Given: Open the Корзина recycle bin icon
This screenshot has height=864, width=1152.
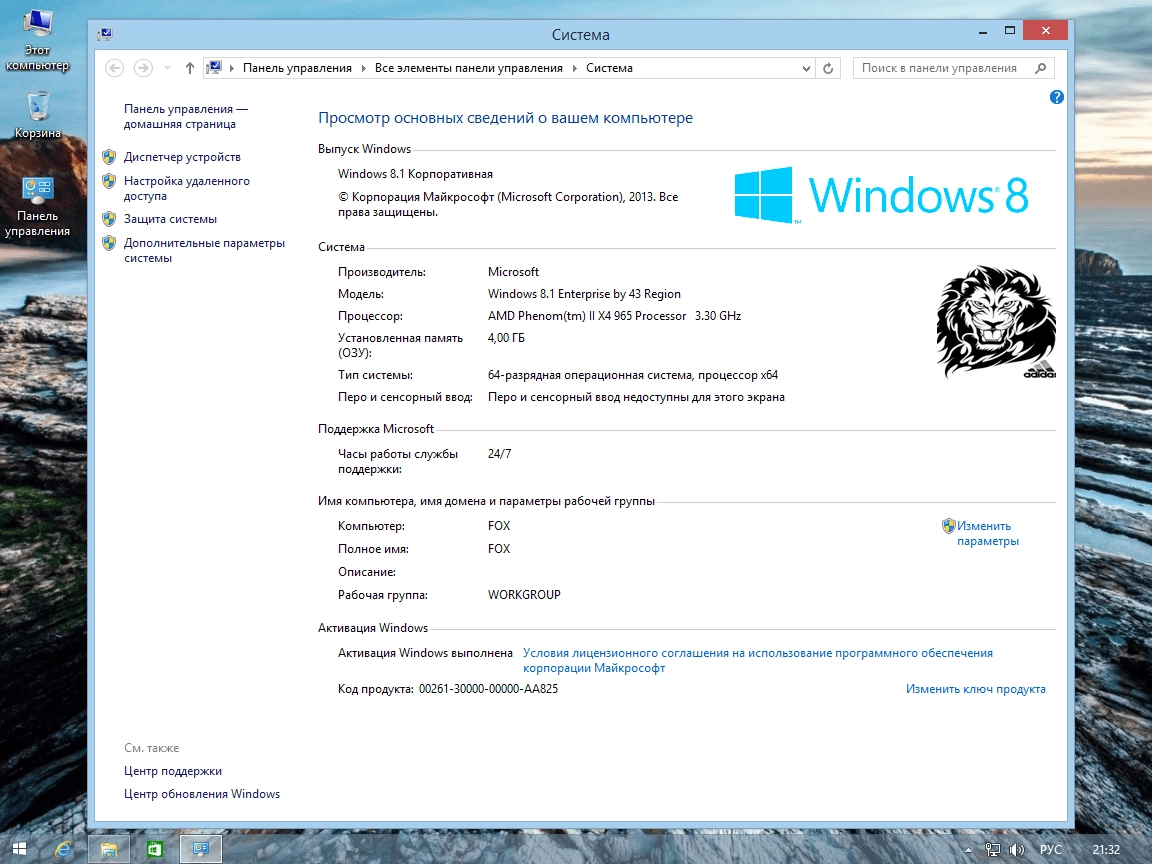Looking at the screenshot, I should (x=37, y=115).
